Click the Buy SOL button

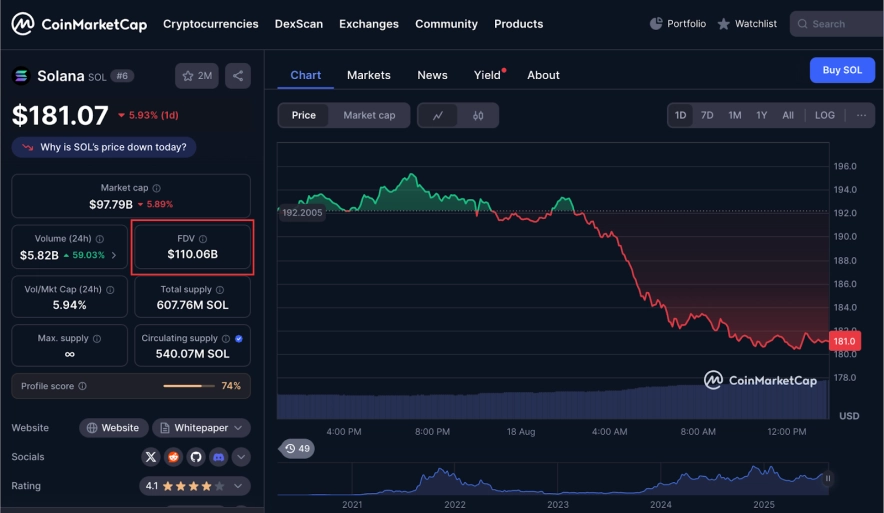click(841, 70)
